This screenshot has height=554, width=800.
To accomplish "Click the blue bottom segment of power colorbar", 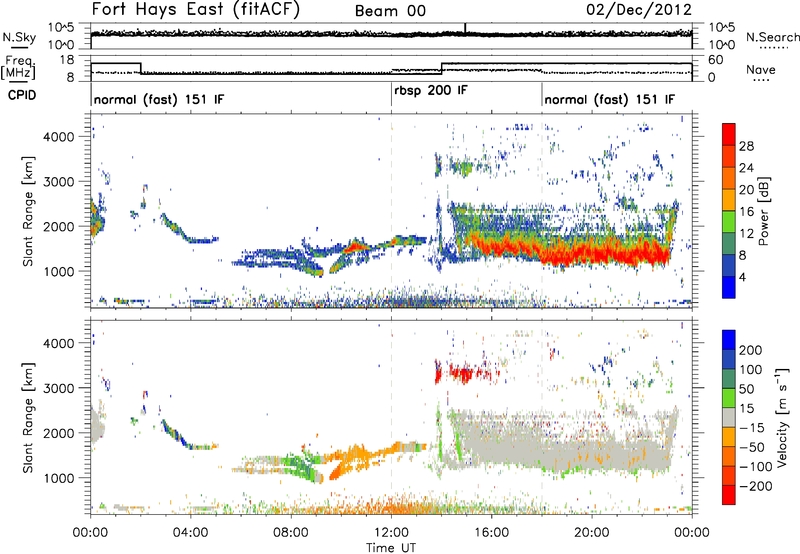I will pyautogui.click(x=729, y=287).
